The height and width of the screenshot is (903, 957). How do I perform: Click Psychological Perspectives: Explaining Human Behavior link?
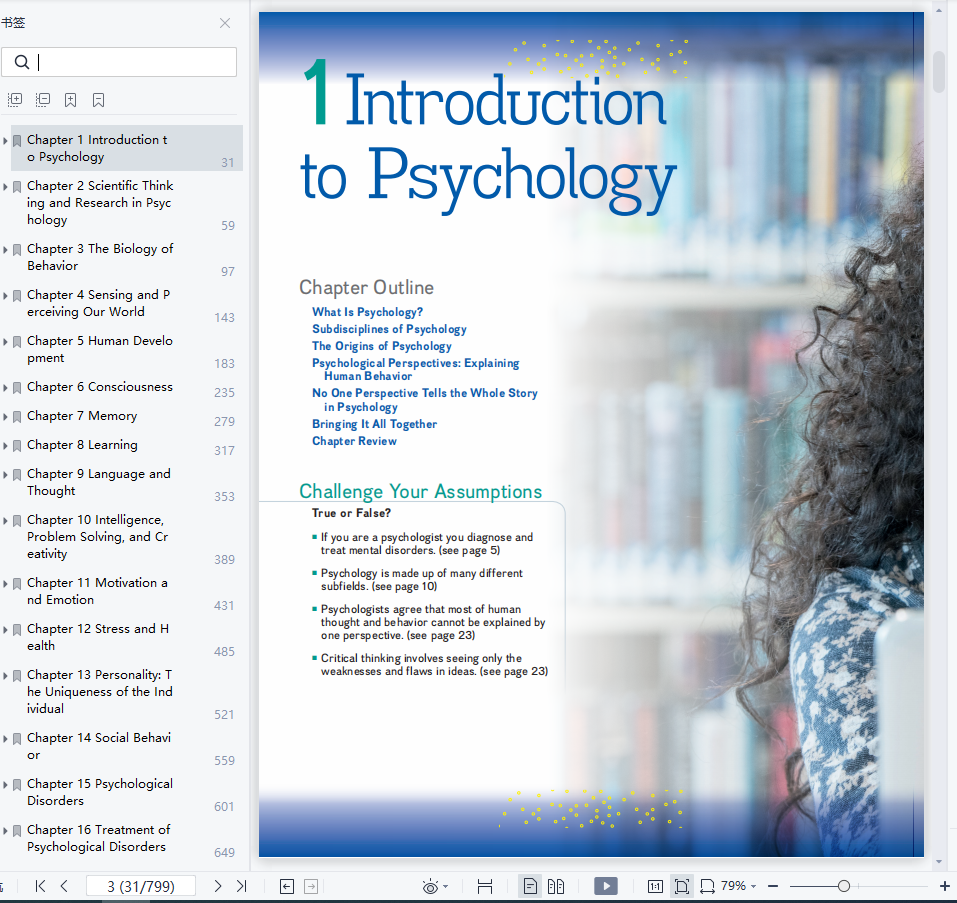pyautogui.click(x=416, y=369)
